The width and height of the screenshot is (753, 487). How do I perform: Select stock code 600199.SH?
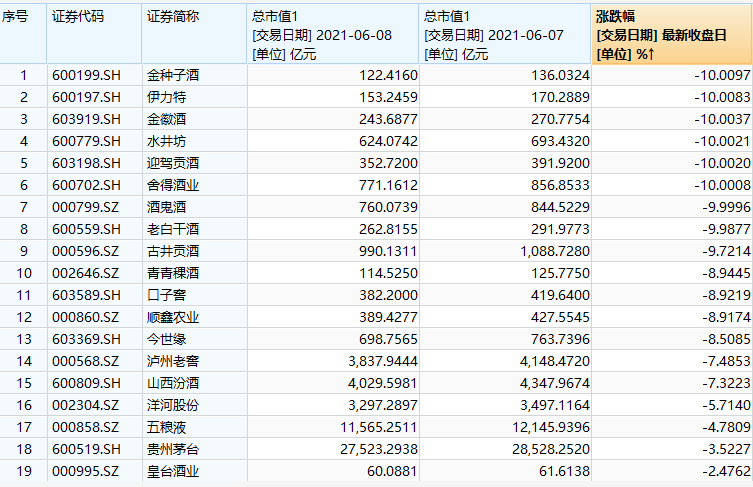pyautogui.click(x=86, y=75)
